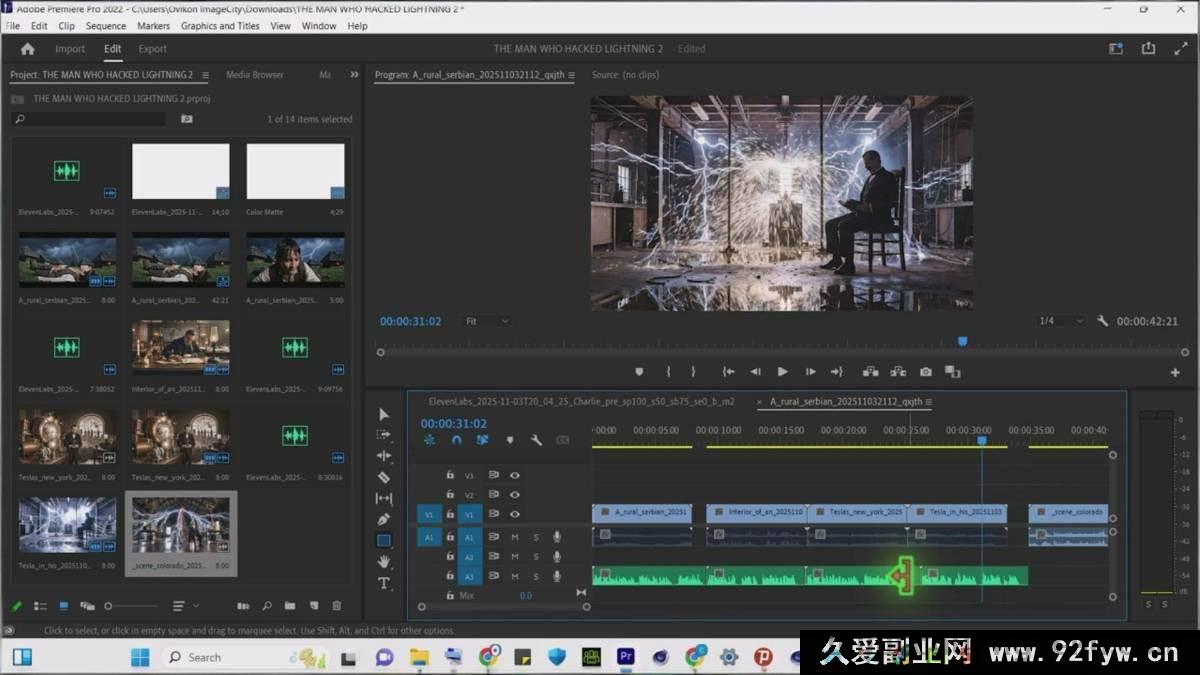Screen dimensions: 1200x675
Task: Hide the V1 track output eye
Action: click(515, 514)
